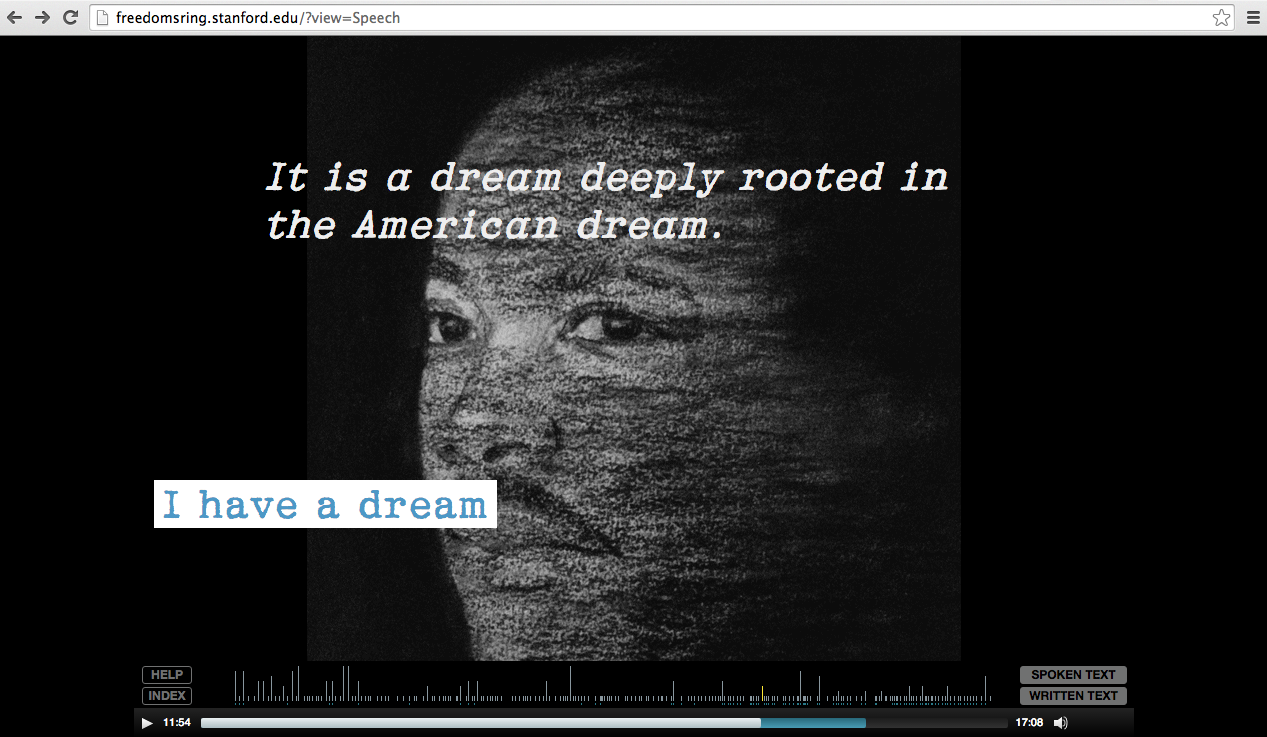Play the speech audio
1267x737 pixels.
point(147,723)
